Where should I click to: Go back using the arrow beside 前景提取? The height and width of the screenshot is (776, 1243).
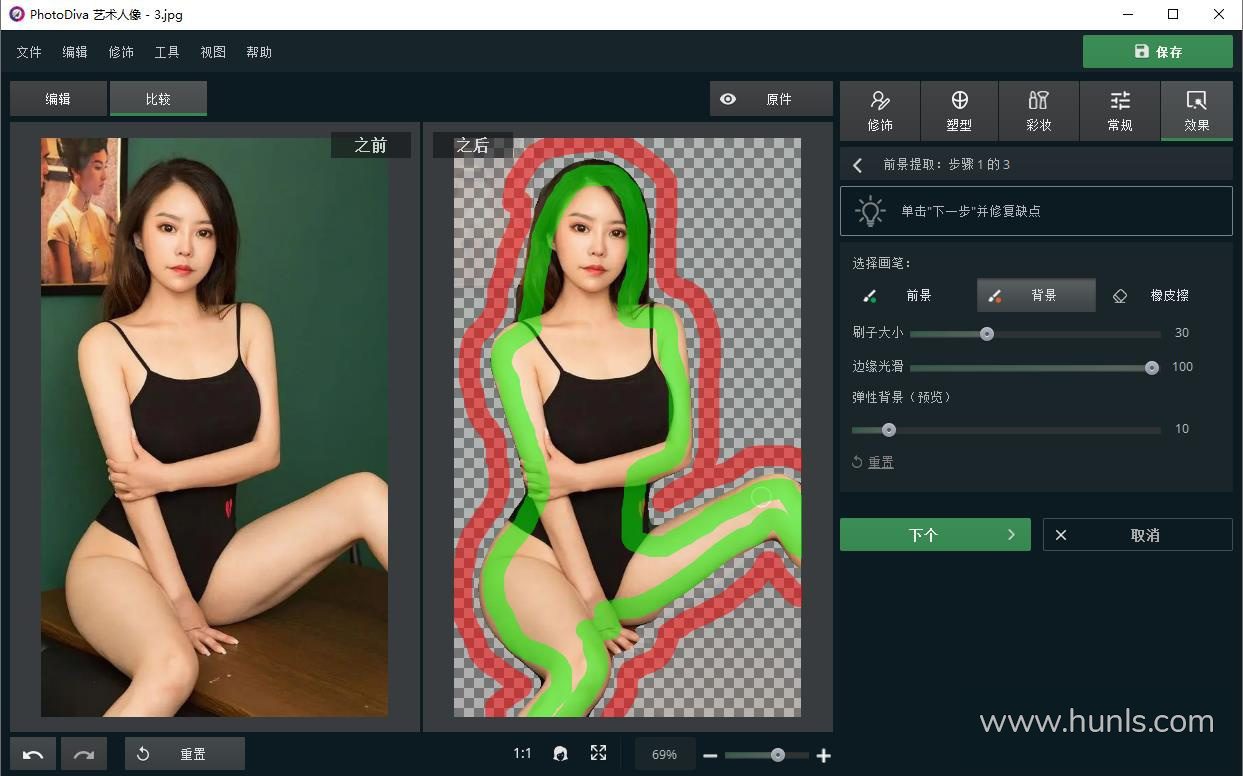858,165
